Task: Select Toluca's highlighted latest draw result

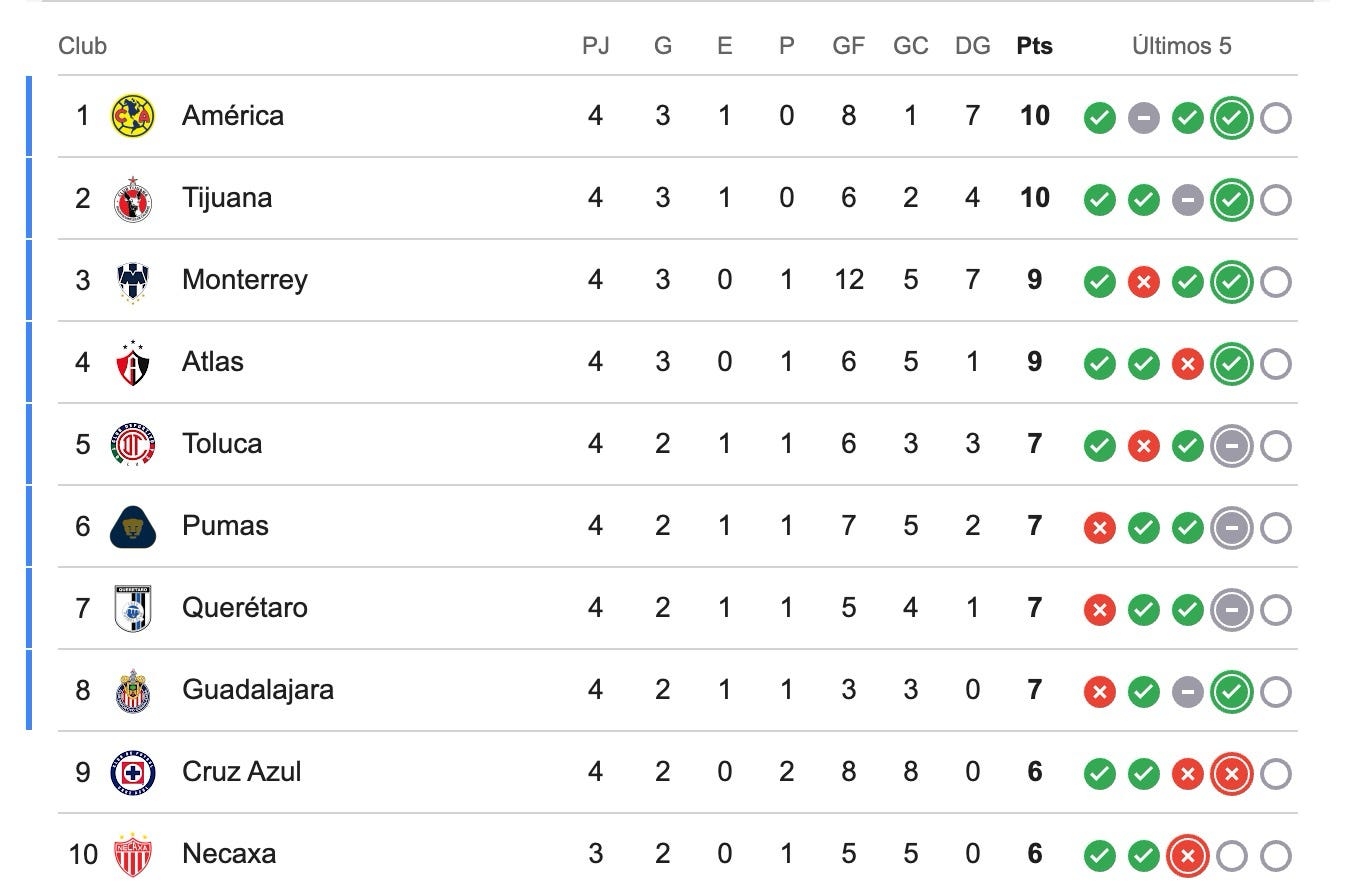Action: pyautogui.click(x=1231, y=447)
